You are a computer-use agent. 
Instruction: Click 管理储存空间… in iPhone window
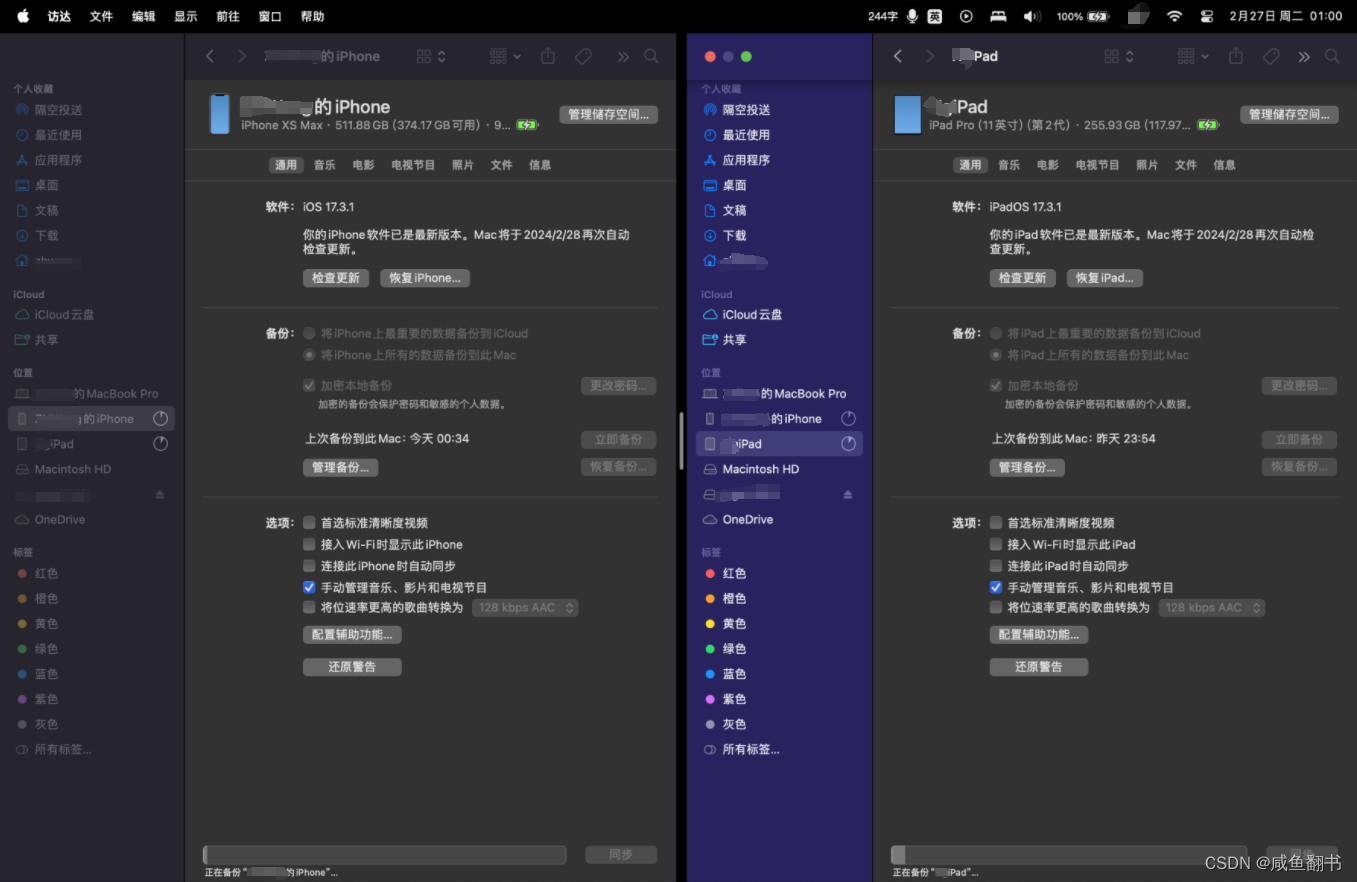pos(609,115)
